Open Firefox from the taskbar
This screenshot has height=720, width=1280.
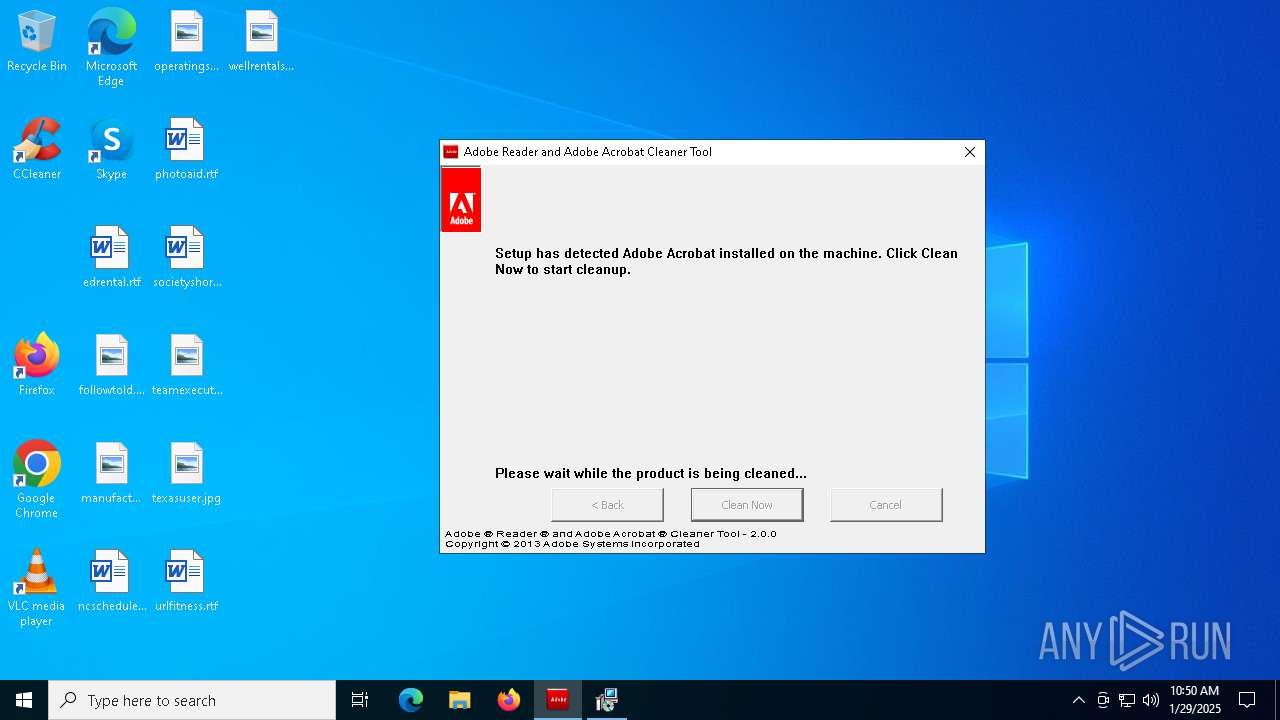point(509,700)
